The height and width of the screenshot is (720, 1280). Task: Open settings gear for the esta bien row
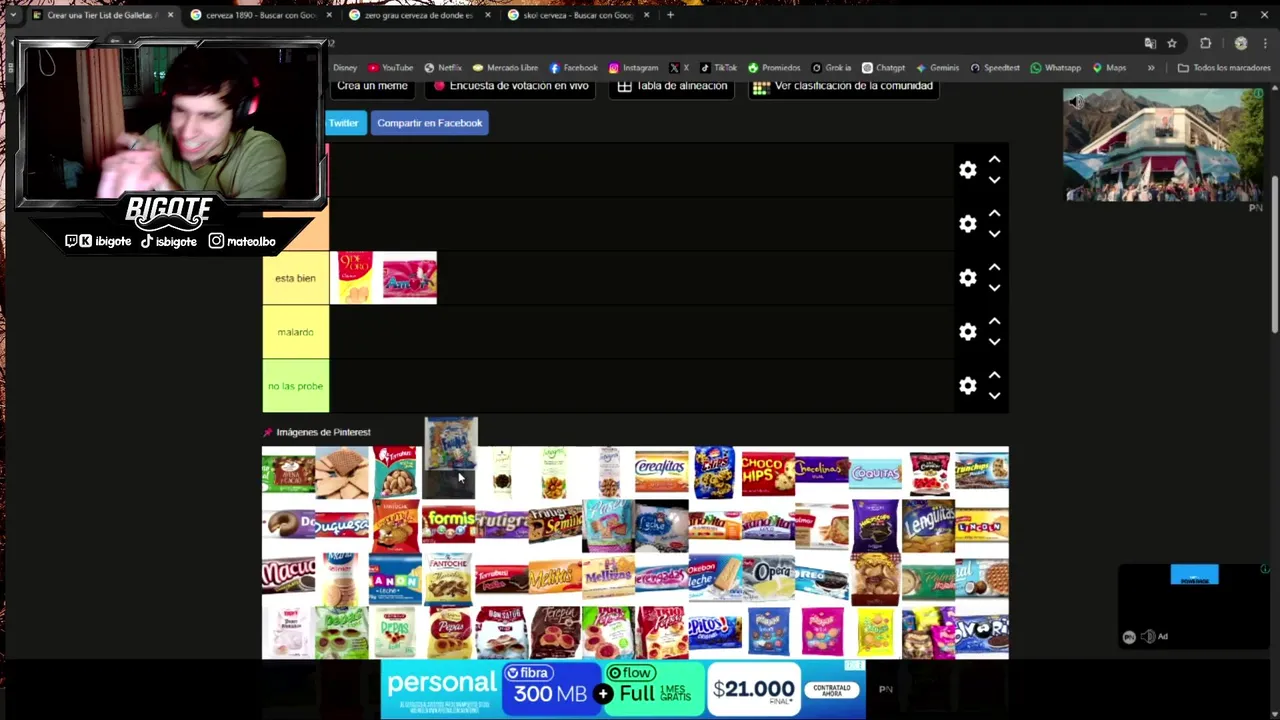[967, 278]
